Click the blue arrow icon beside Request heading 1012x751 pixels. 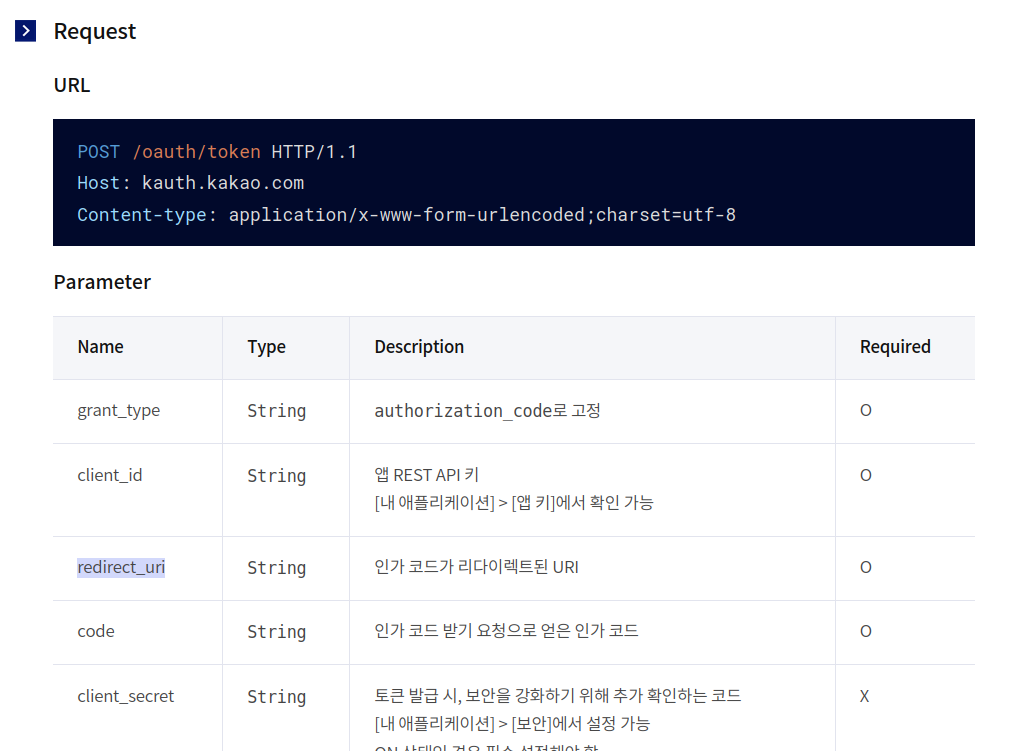(24, 30)
